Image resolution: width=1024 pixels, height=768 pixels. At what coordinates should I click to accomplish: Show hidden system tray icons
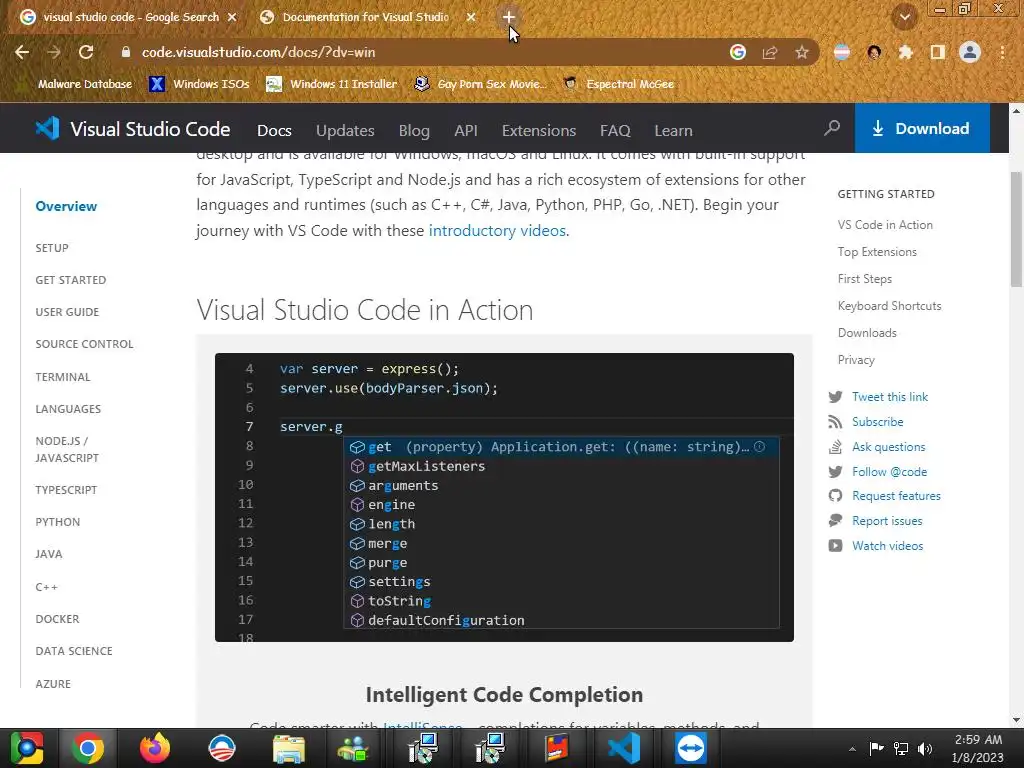852,748
